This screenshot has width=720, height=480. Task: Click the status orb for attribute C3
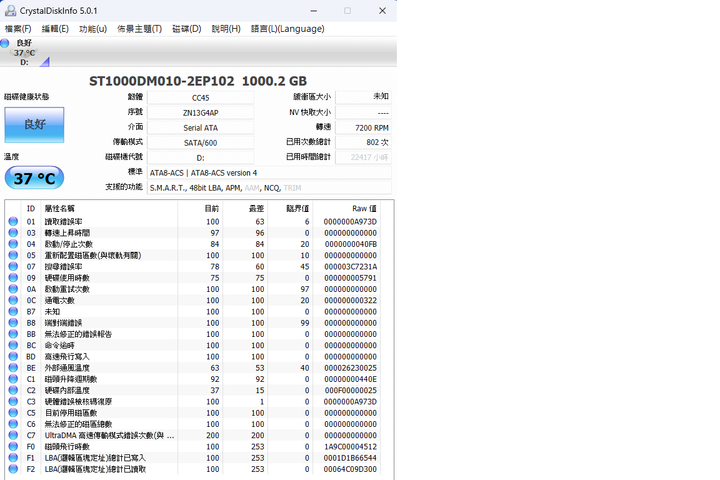13,401
